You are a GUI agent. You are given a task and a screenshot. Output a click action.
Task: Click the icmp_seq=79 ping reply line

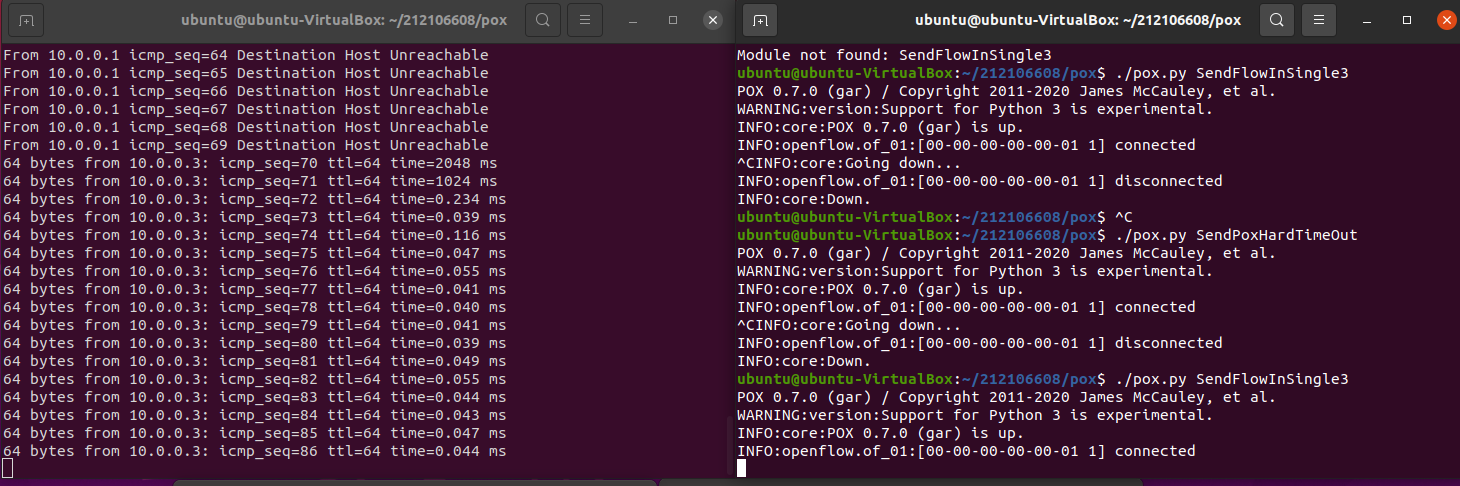click(254, 325)
